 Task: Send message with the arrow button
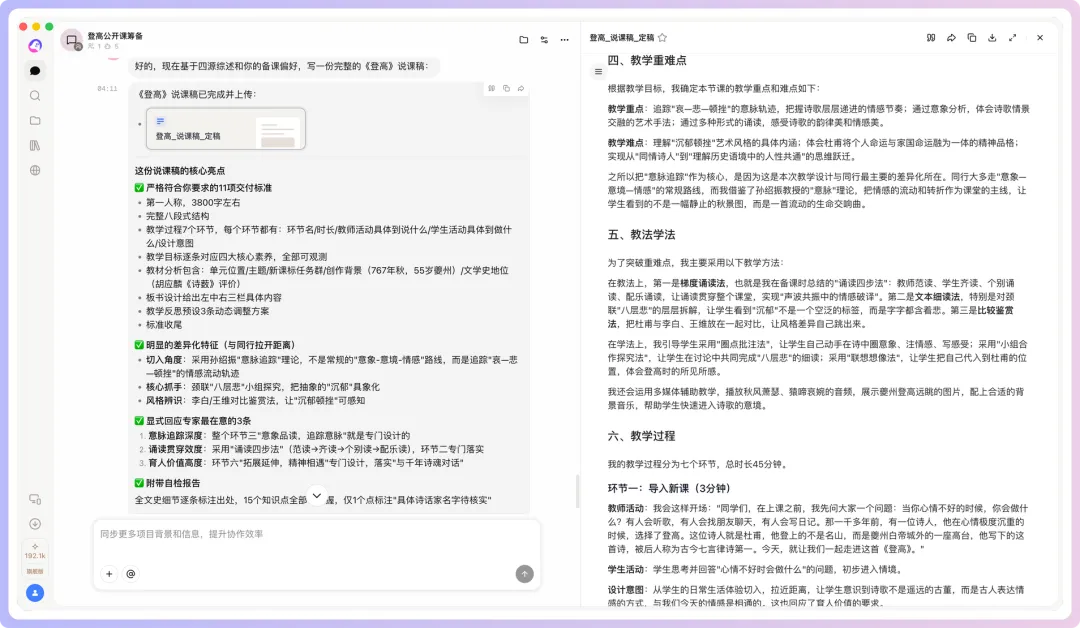[524, 574]
